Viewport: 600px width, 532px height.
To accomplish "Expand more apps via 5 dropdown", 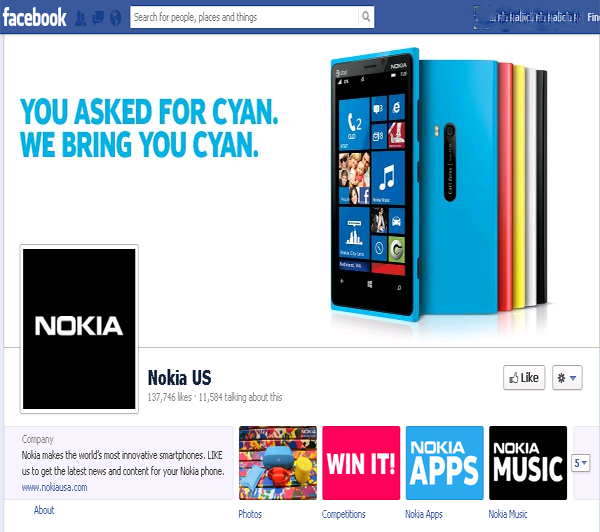I will click(580, 463).
